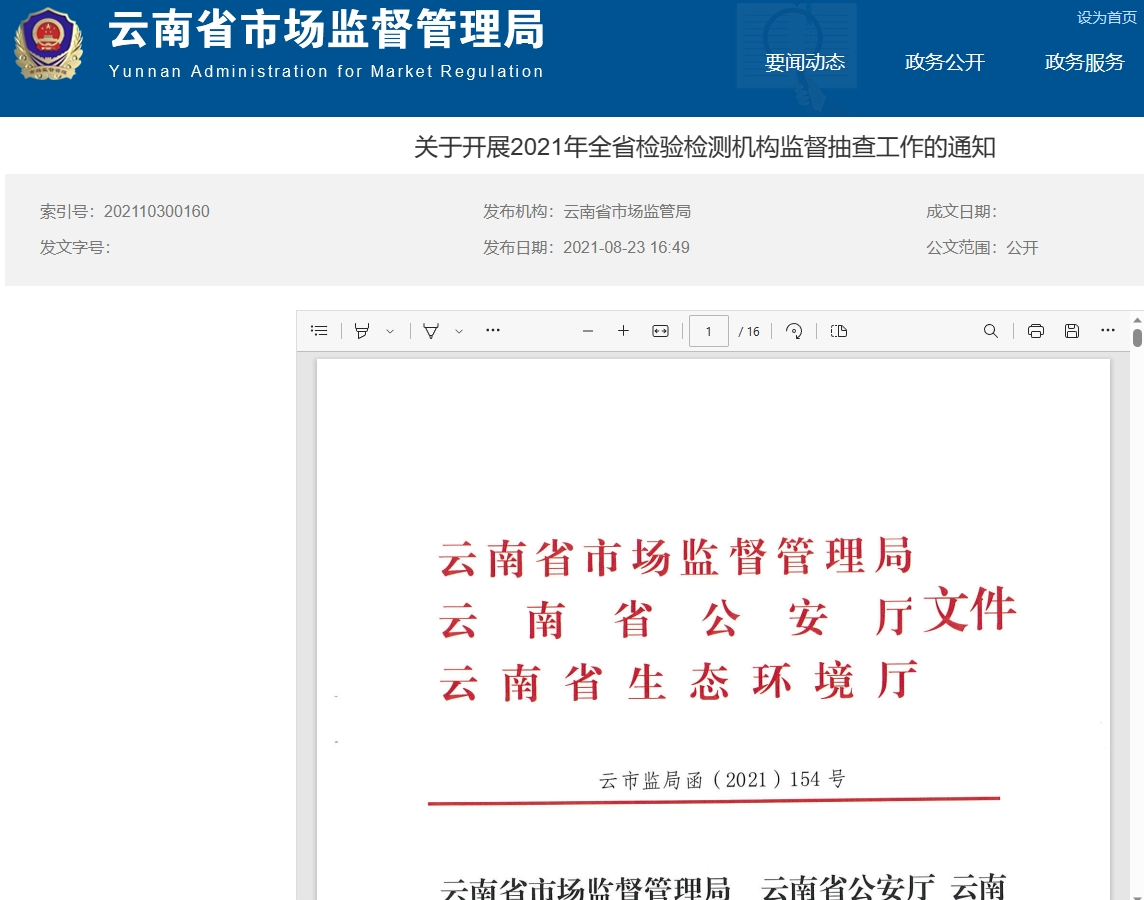Click the scrollbar up arrow of PDF viewer

pyautogui.click(x=1137, y=320)
